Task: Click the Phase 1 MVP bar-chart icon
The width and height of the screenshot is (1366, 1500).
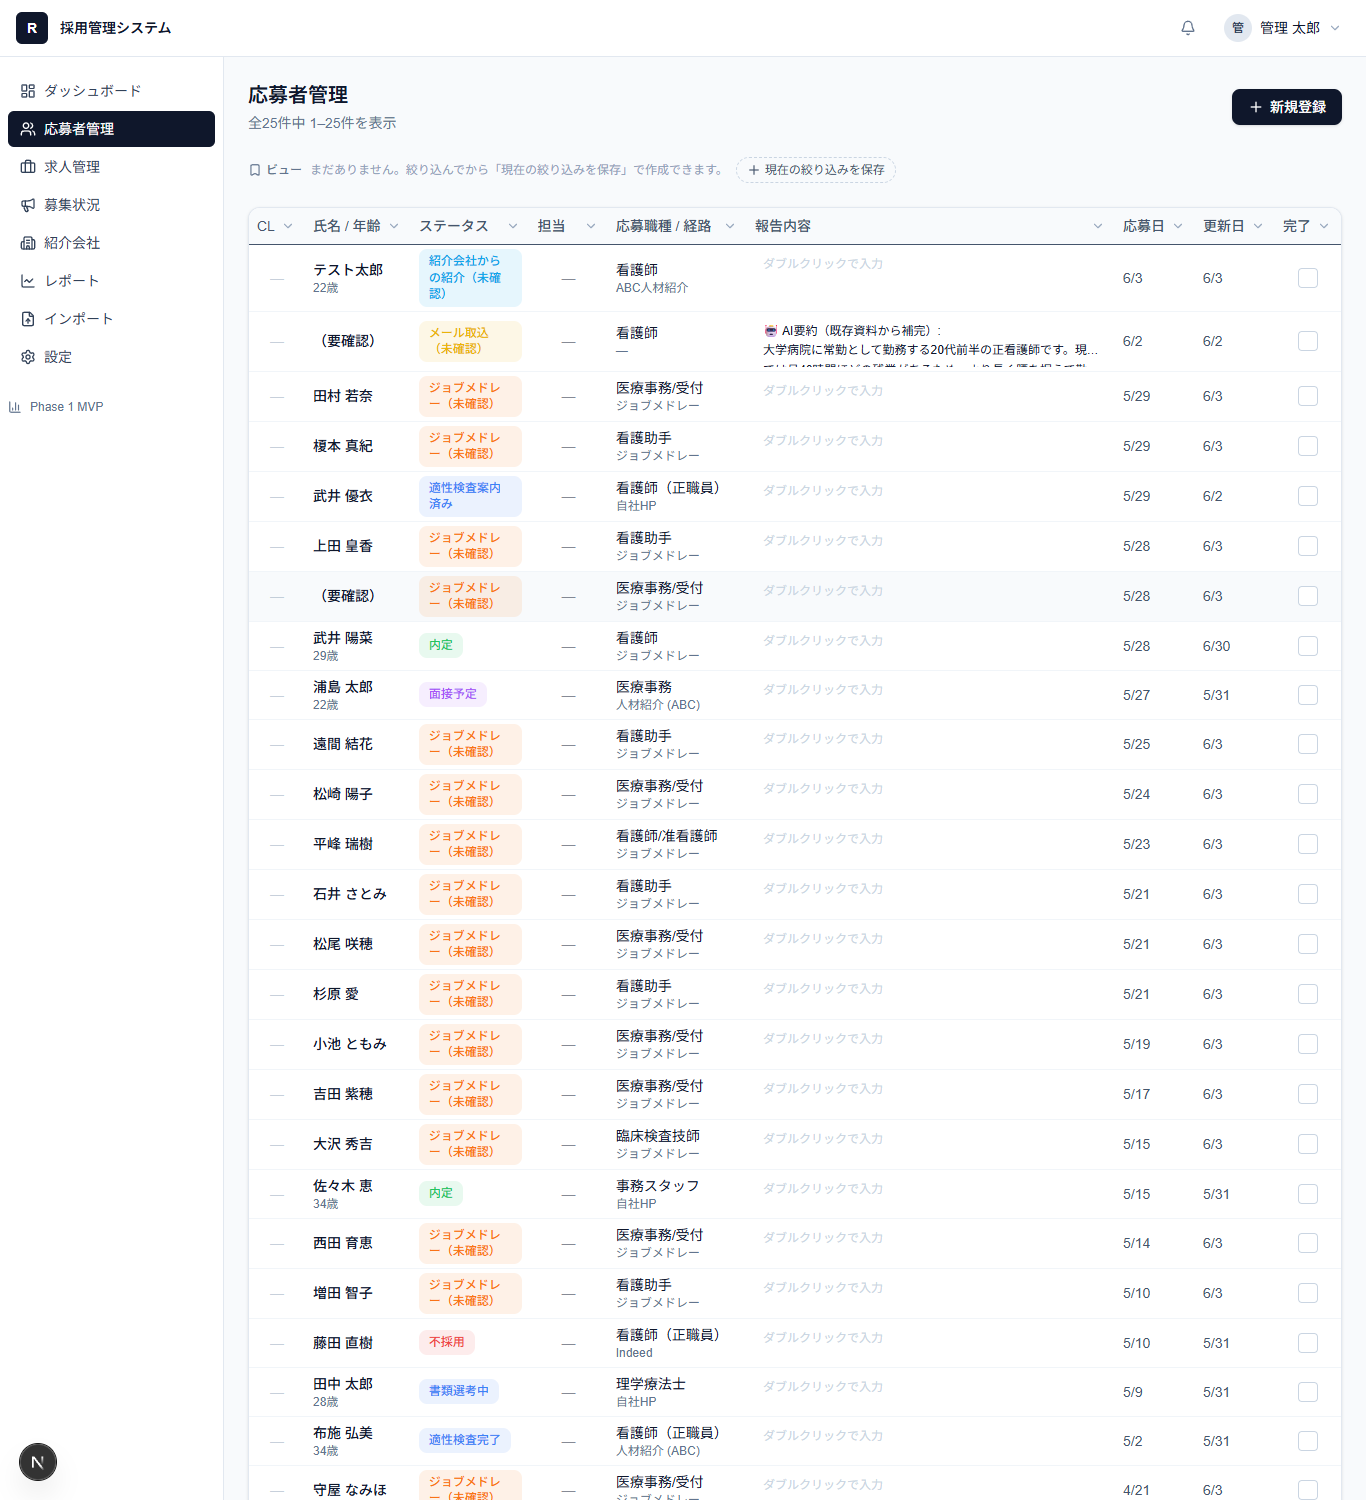Action: [15, 407]
